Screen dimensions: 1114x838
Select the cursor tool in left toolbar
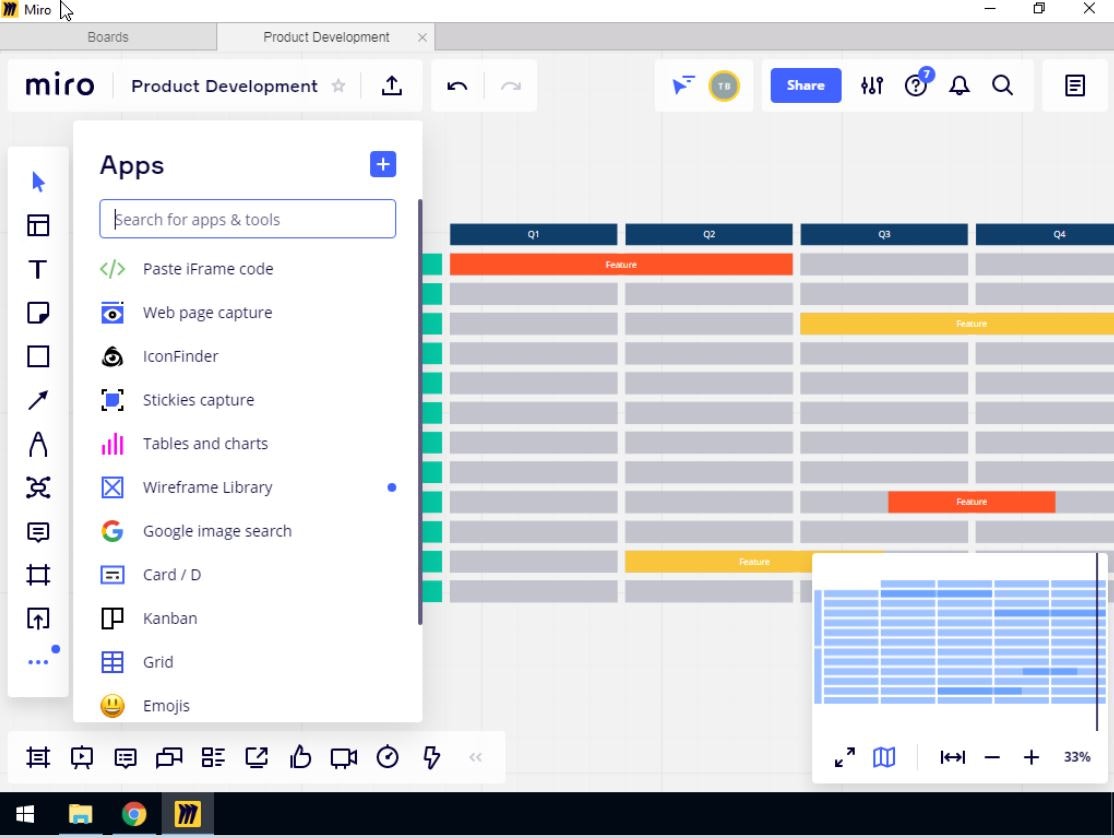38,182
